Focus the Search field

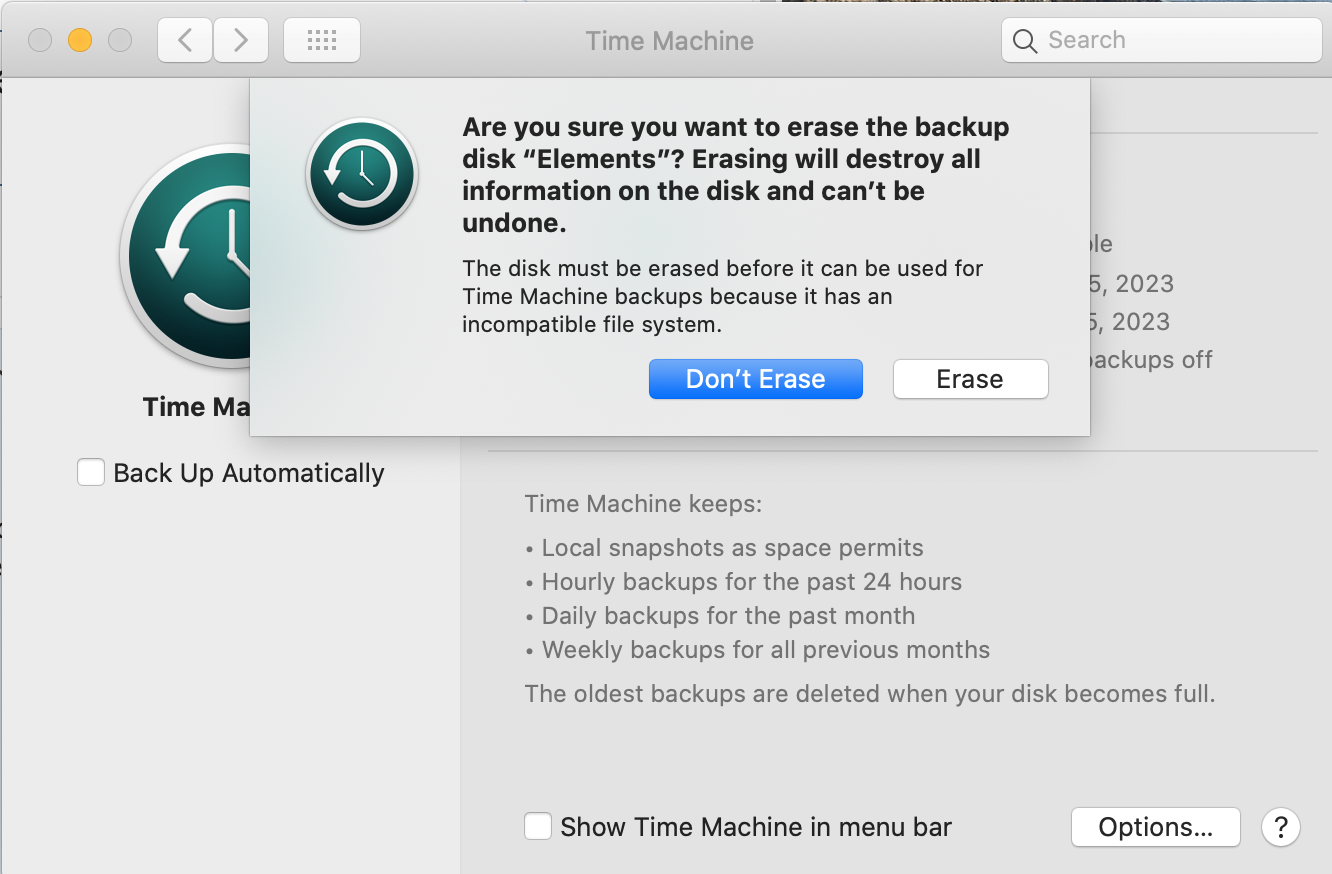click(x=1161, y=40)
